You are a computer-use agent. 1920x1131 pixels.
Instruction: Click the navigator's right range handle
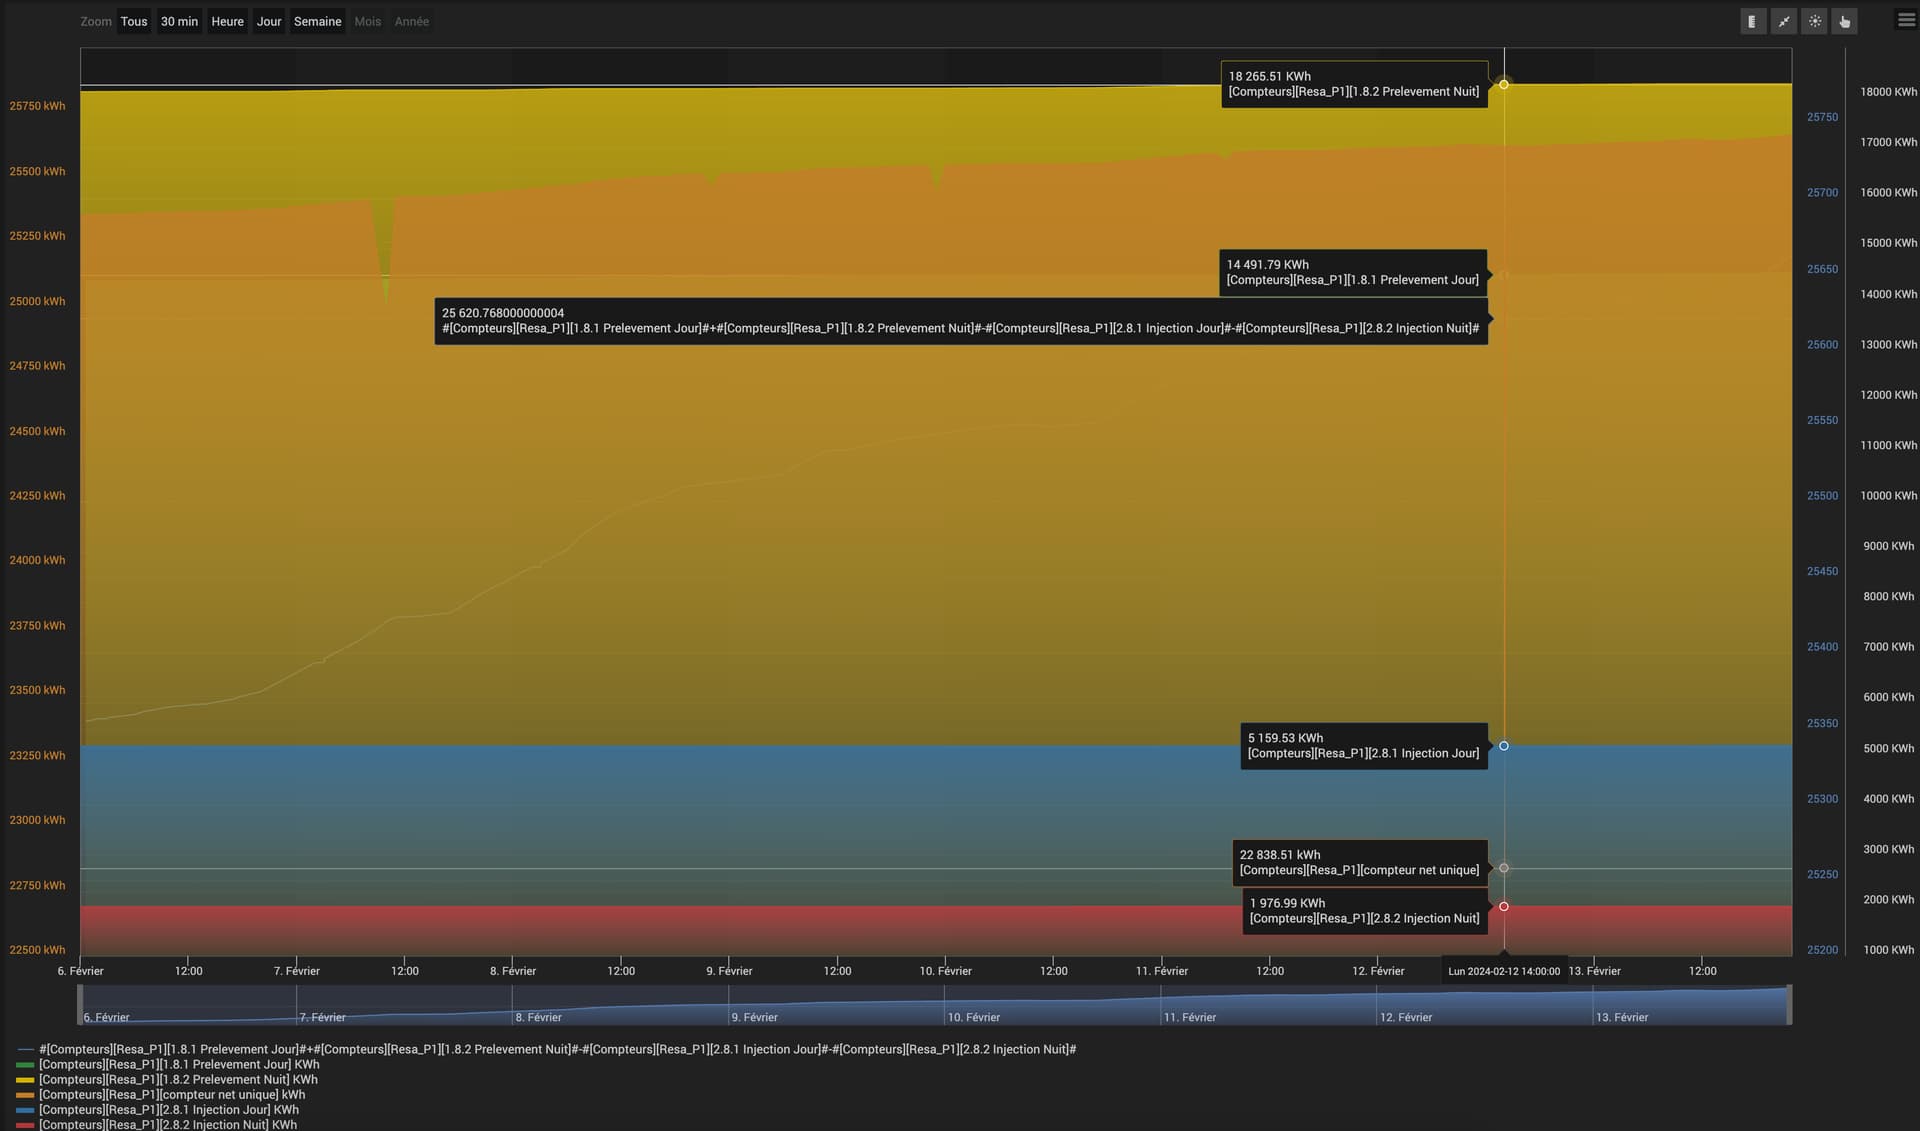(x=1791, y=1005)
